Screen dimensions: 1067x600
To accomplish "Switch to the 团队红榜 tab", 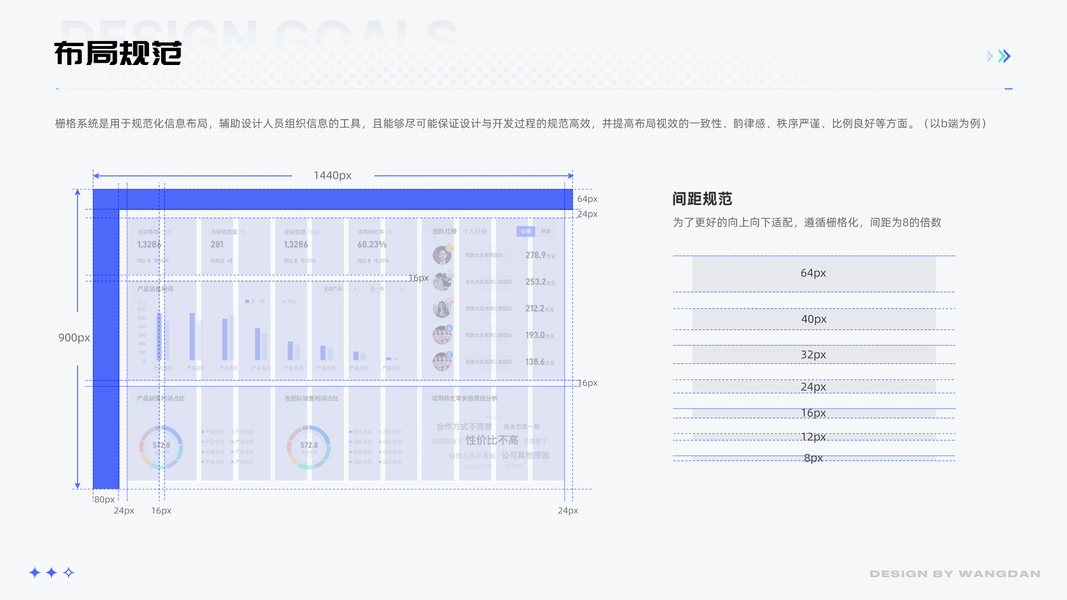I will (444, 231).
